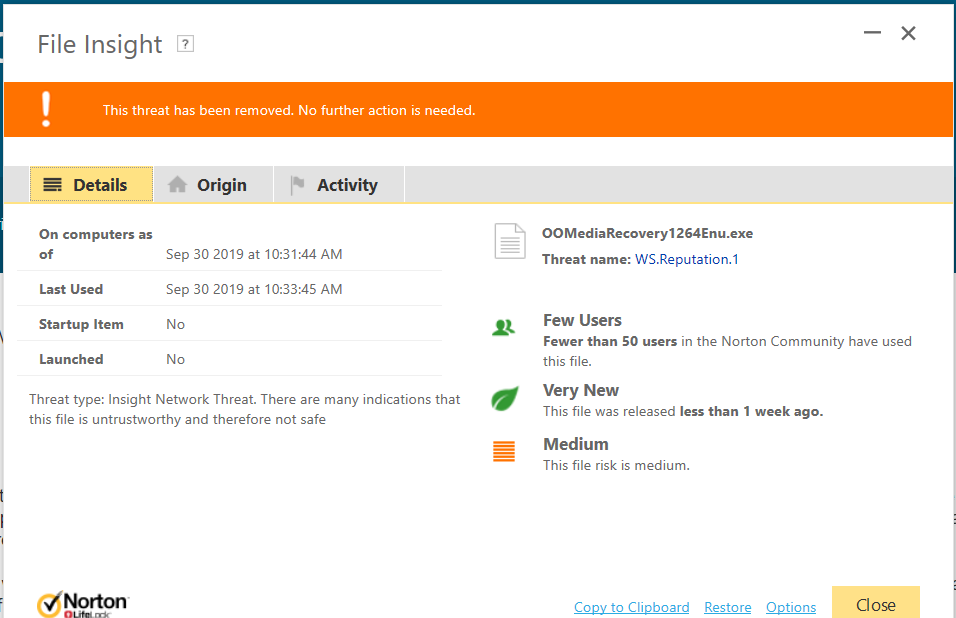Close the window with the X button
Screen dimensions: 956x618
(x=908, y=33)
